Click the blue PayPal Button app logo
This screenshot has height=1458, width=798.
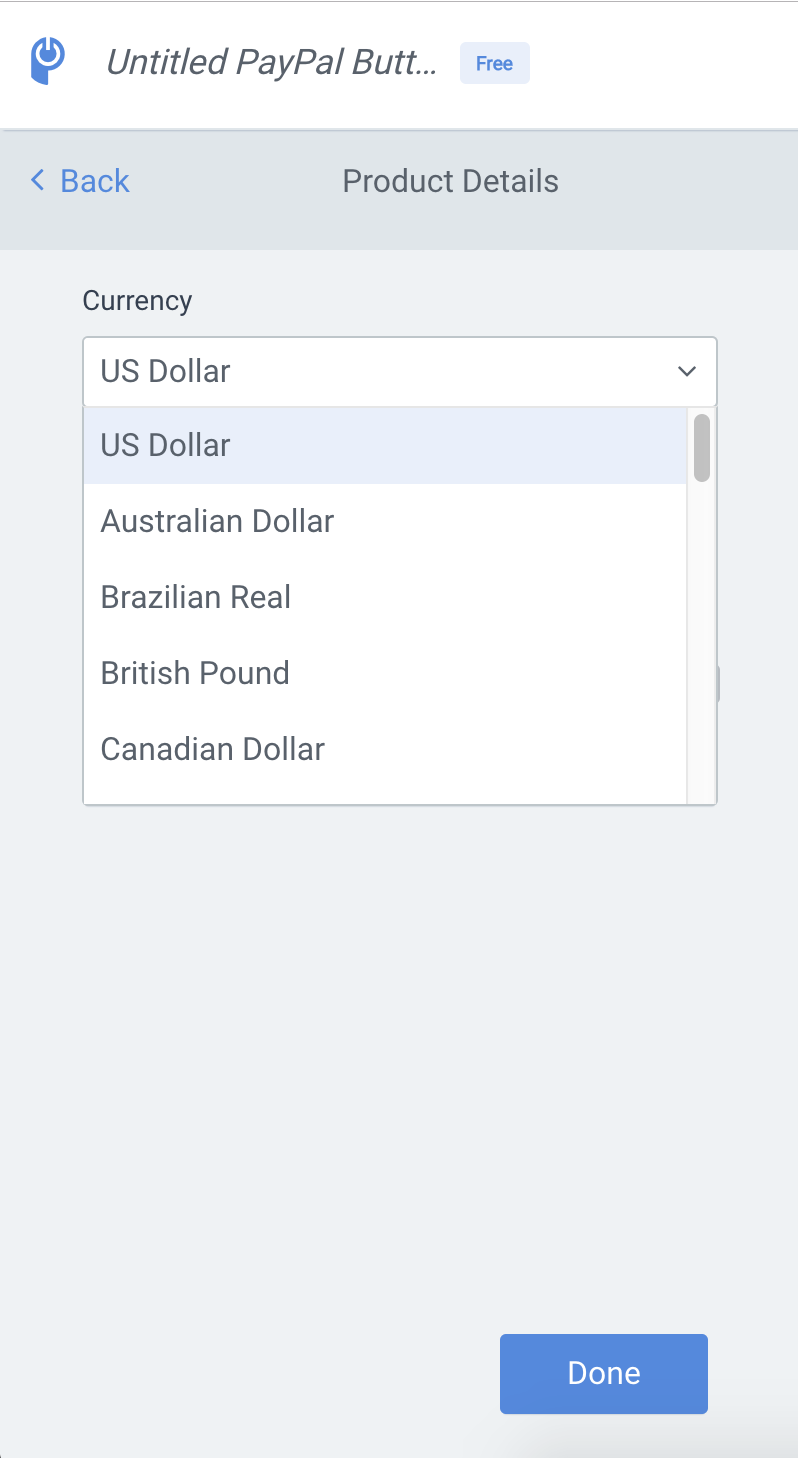(x=47, y=60)
